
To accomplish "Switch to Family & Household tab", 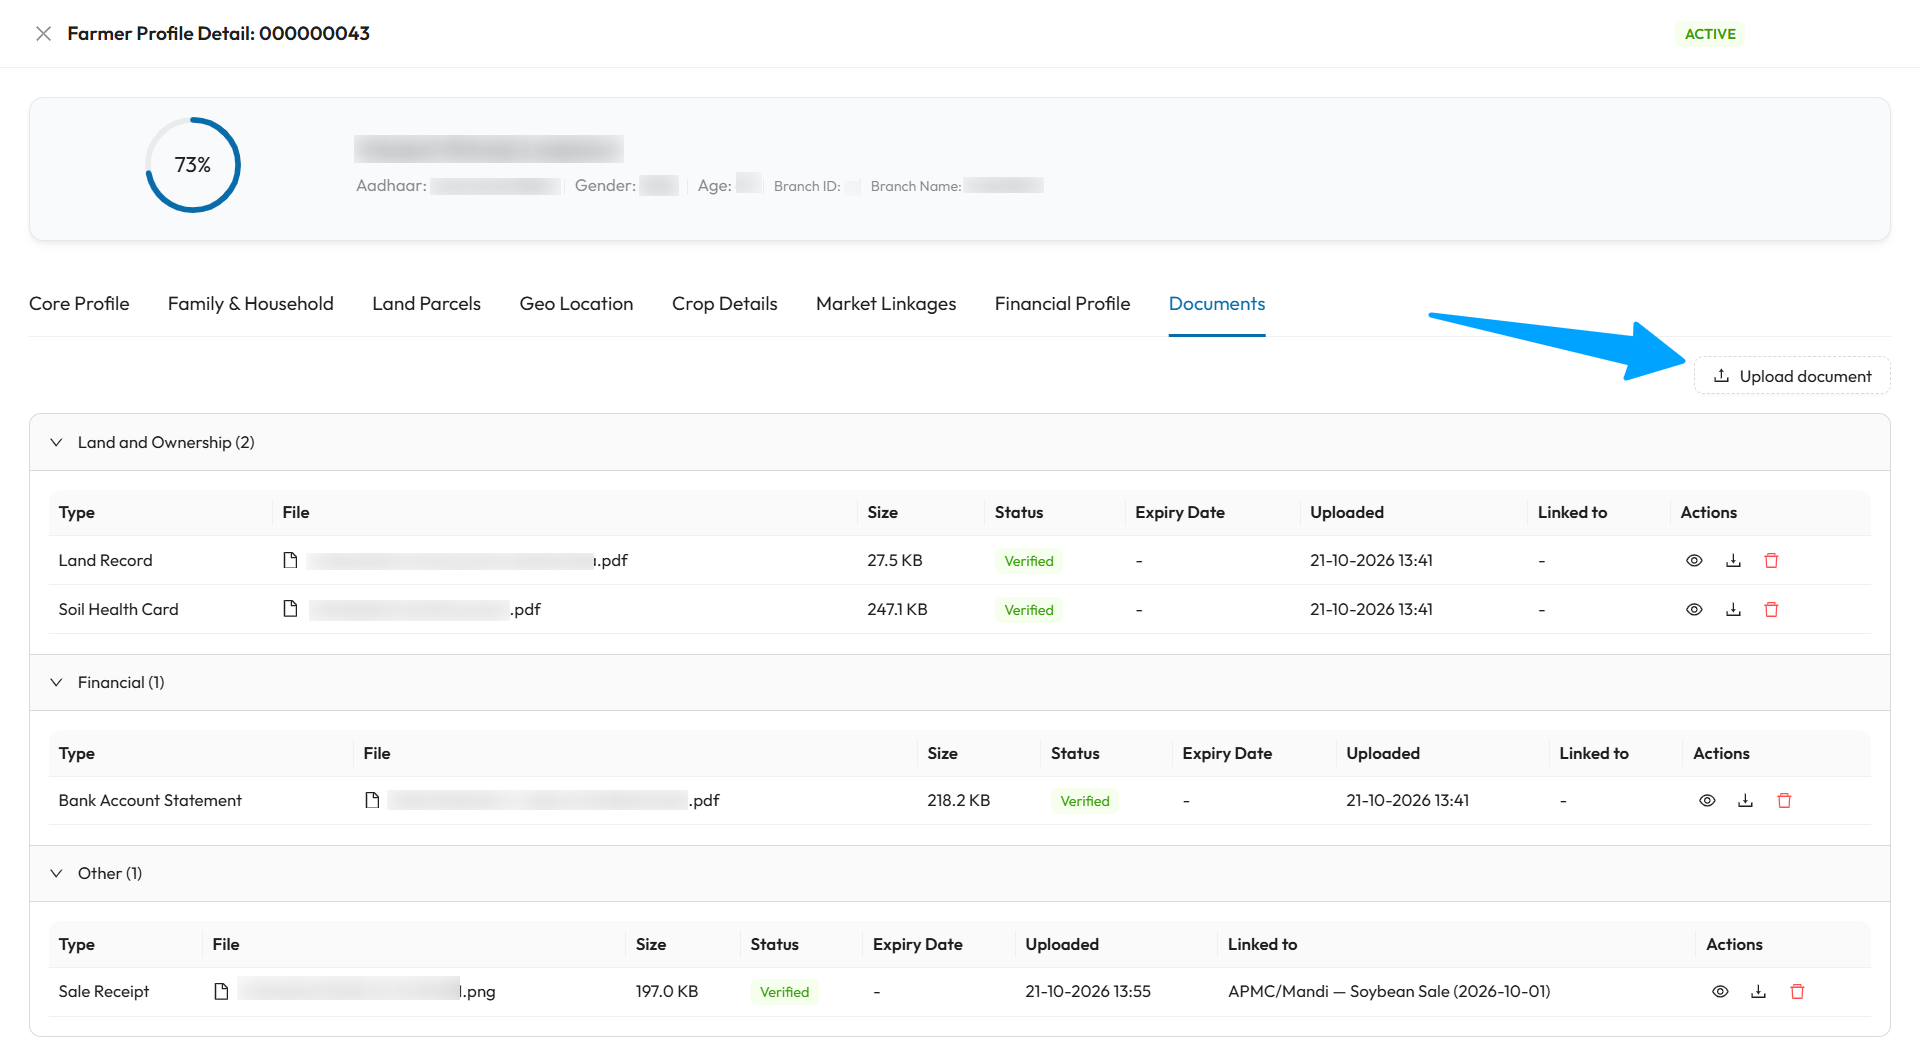I will click(251, 304).
